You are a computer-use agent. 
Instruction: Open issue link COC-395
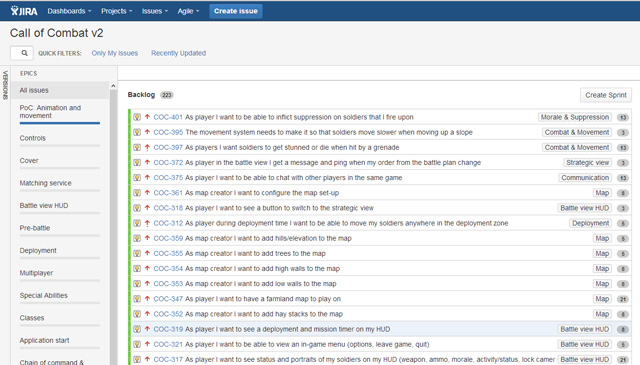(168, 132)
